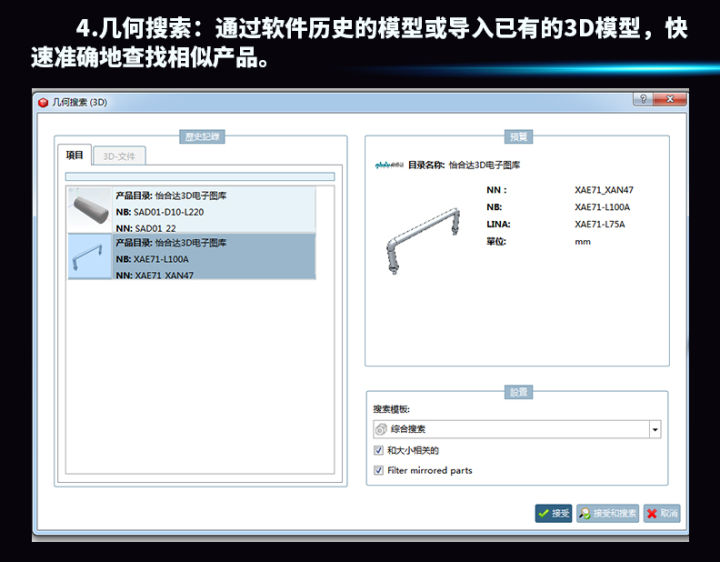Select the SAD01-D10-L220 history entry

click(x=191, y=210)
